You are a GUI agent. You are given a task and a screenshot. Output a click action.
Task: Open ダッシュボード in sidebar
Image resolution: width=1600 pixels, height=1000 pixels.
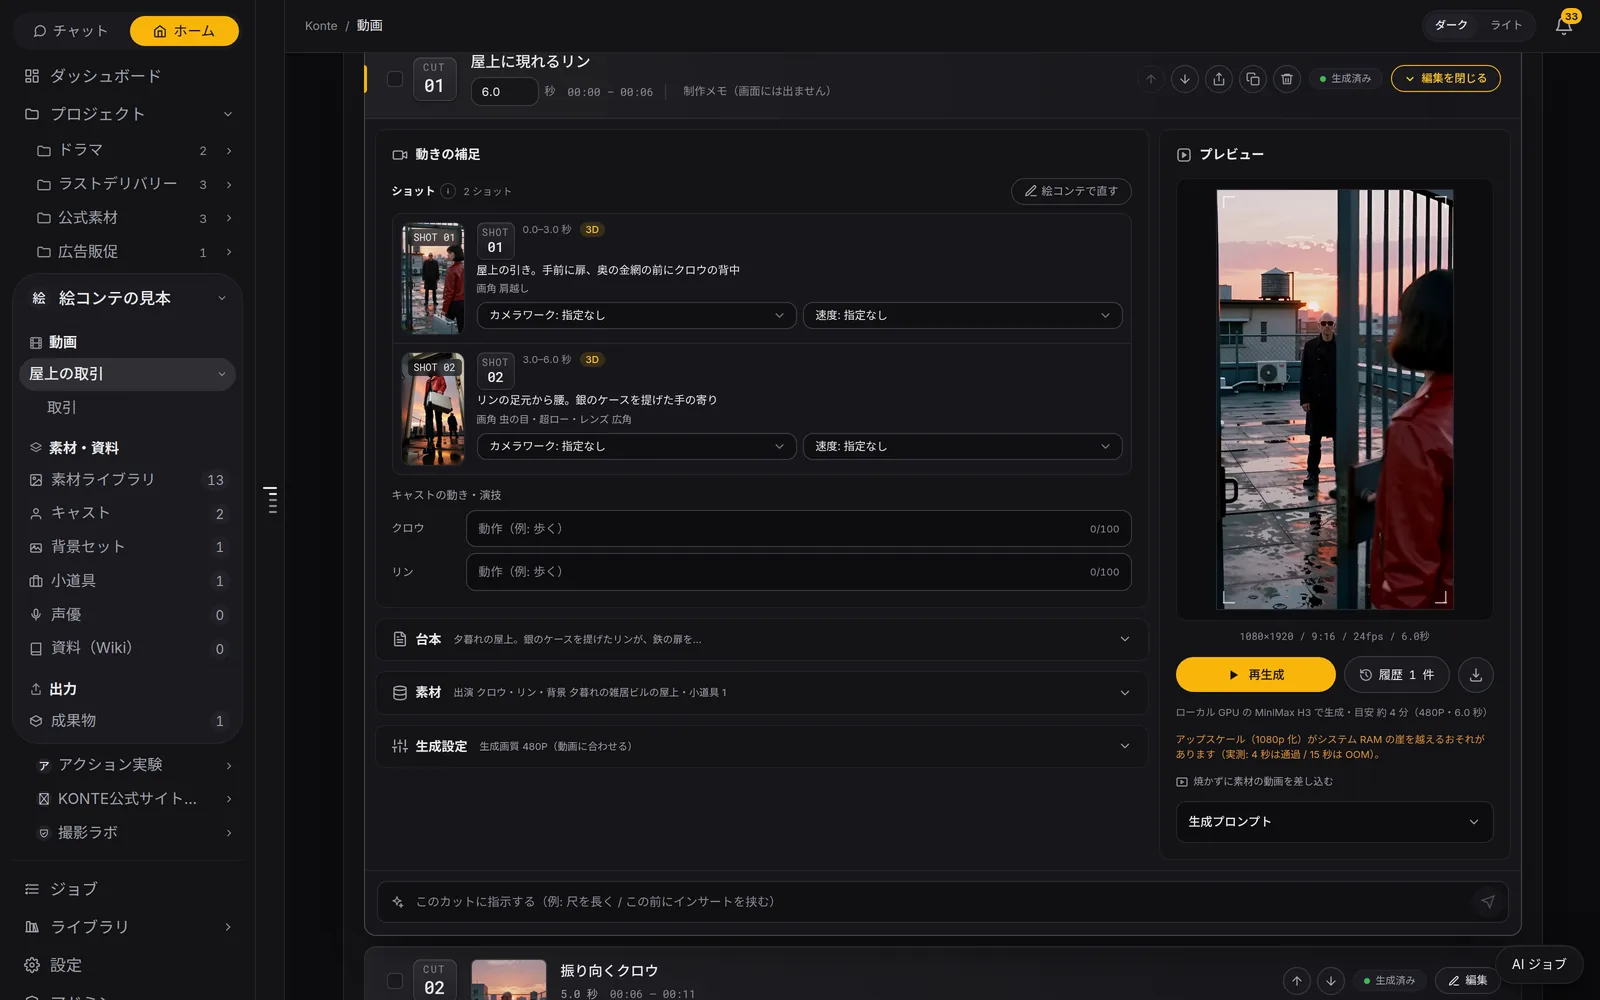point(128,76)
